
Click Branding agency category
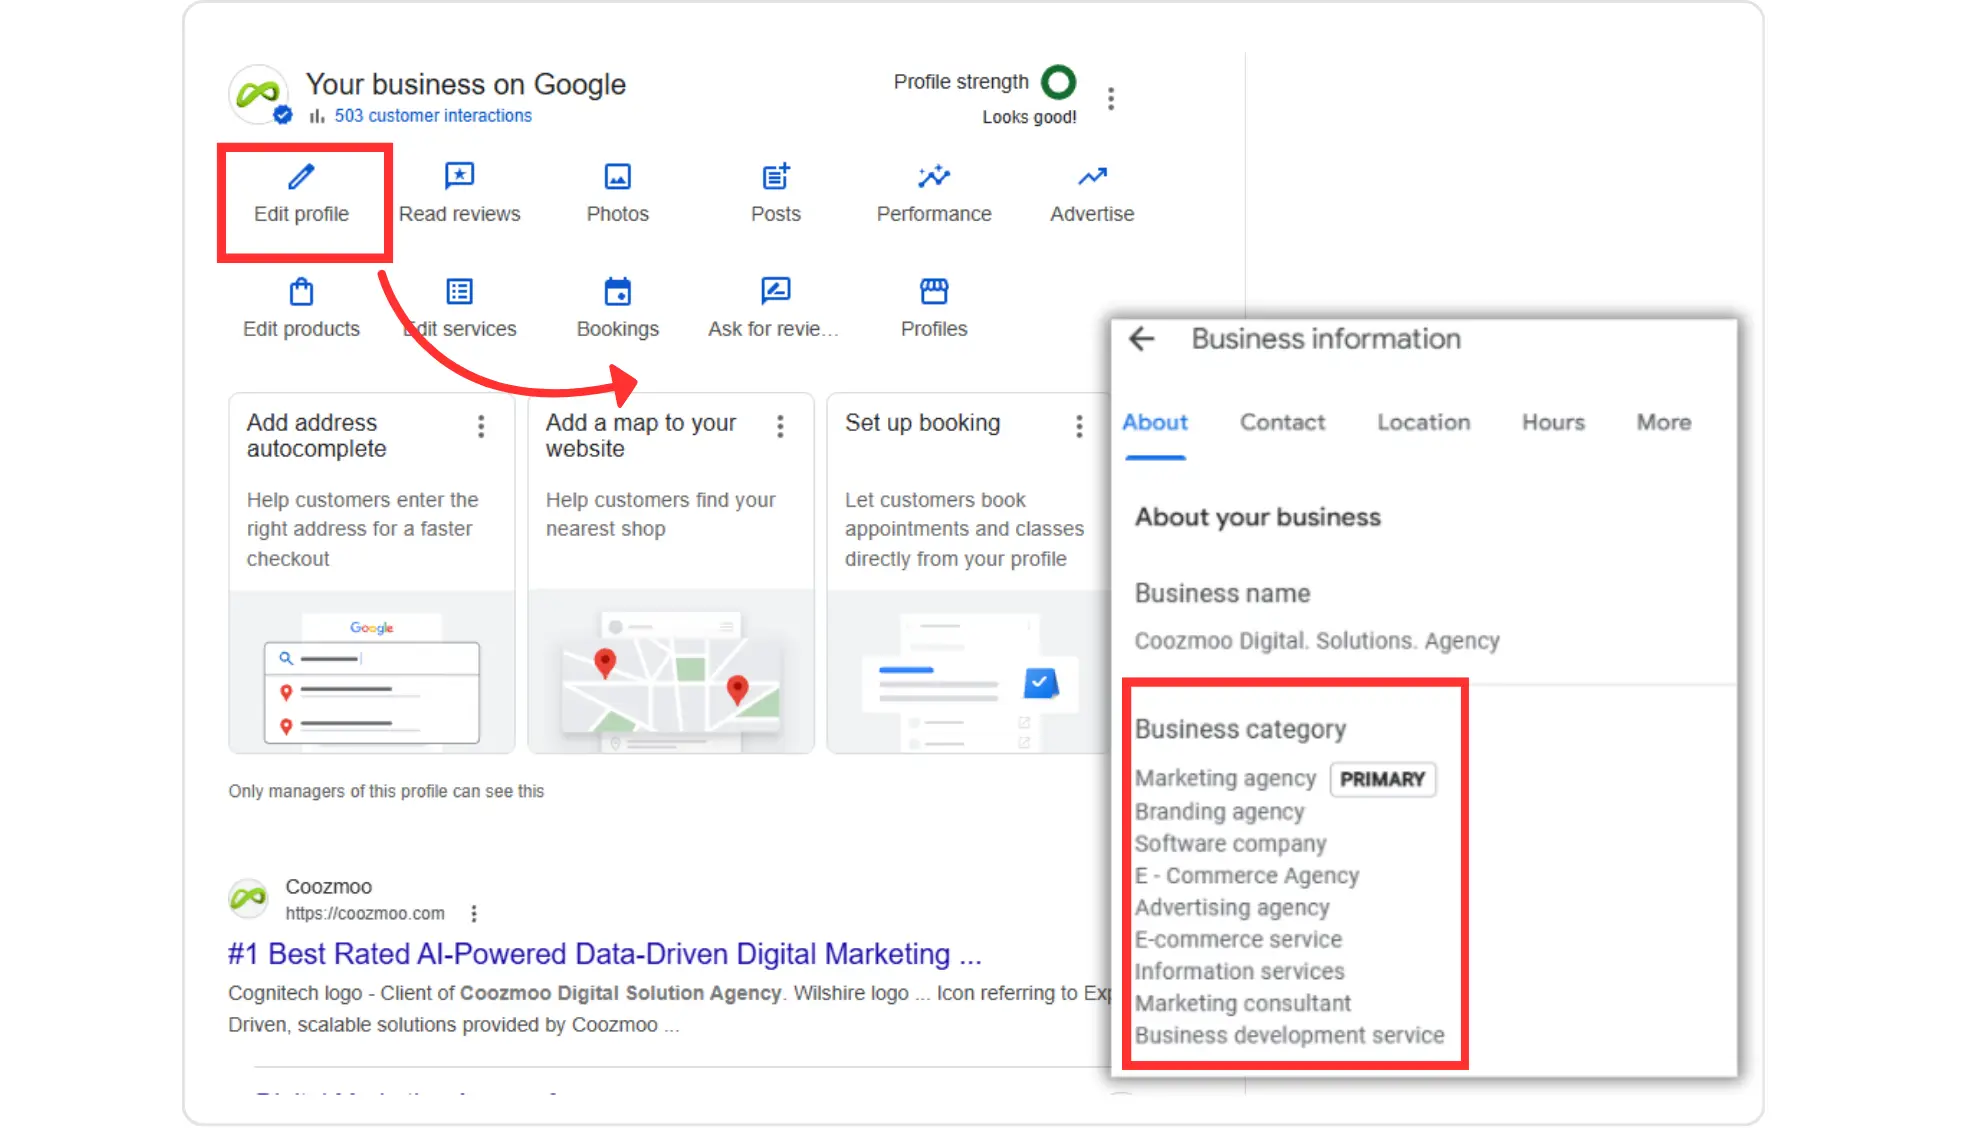tap(1219, 812)
